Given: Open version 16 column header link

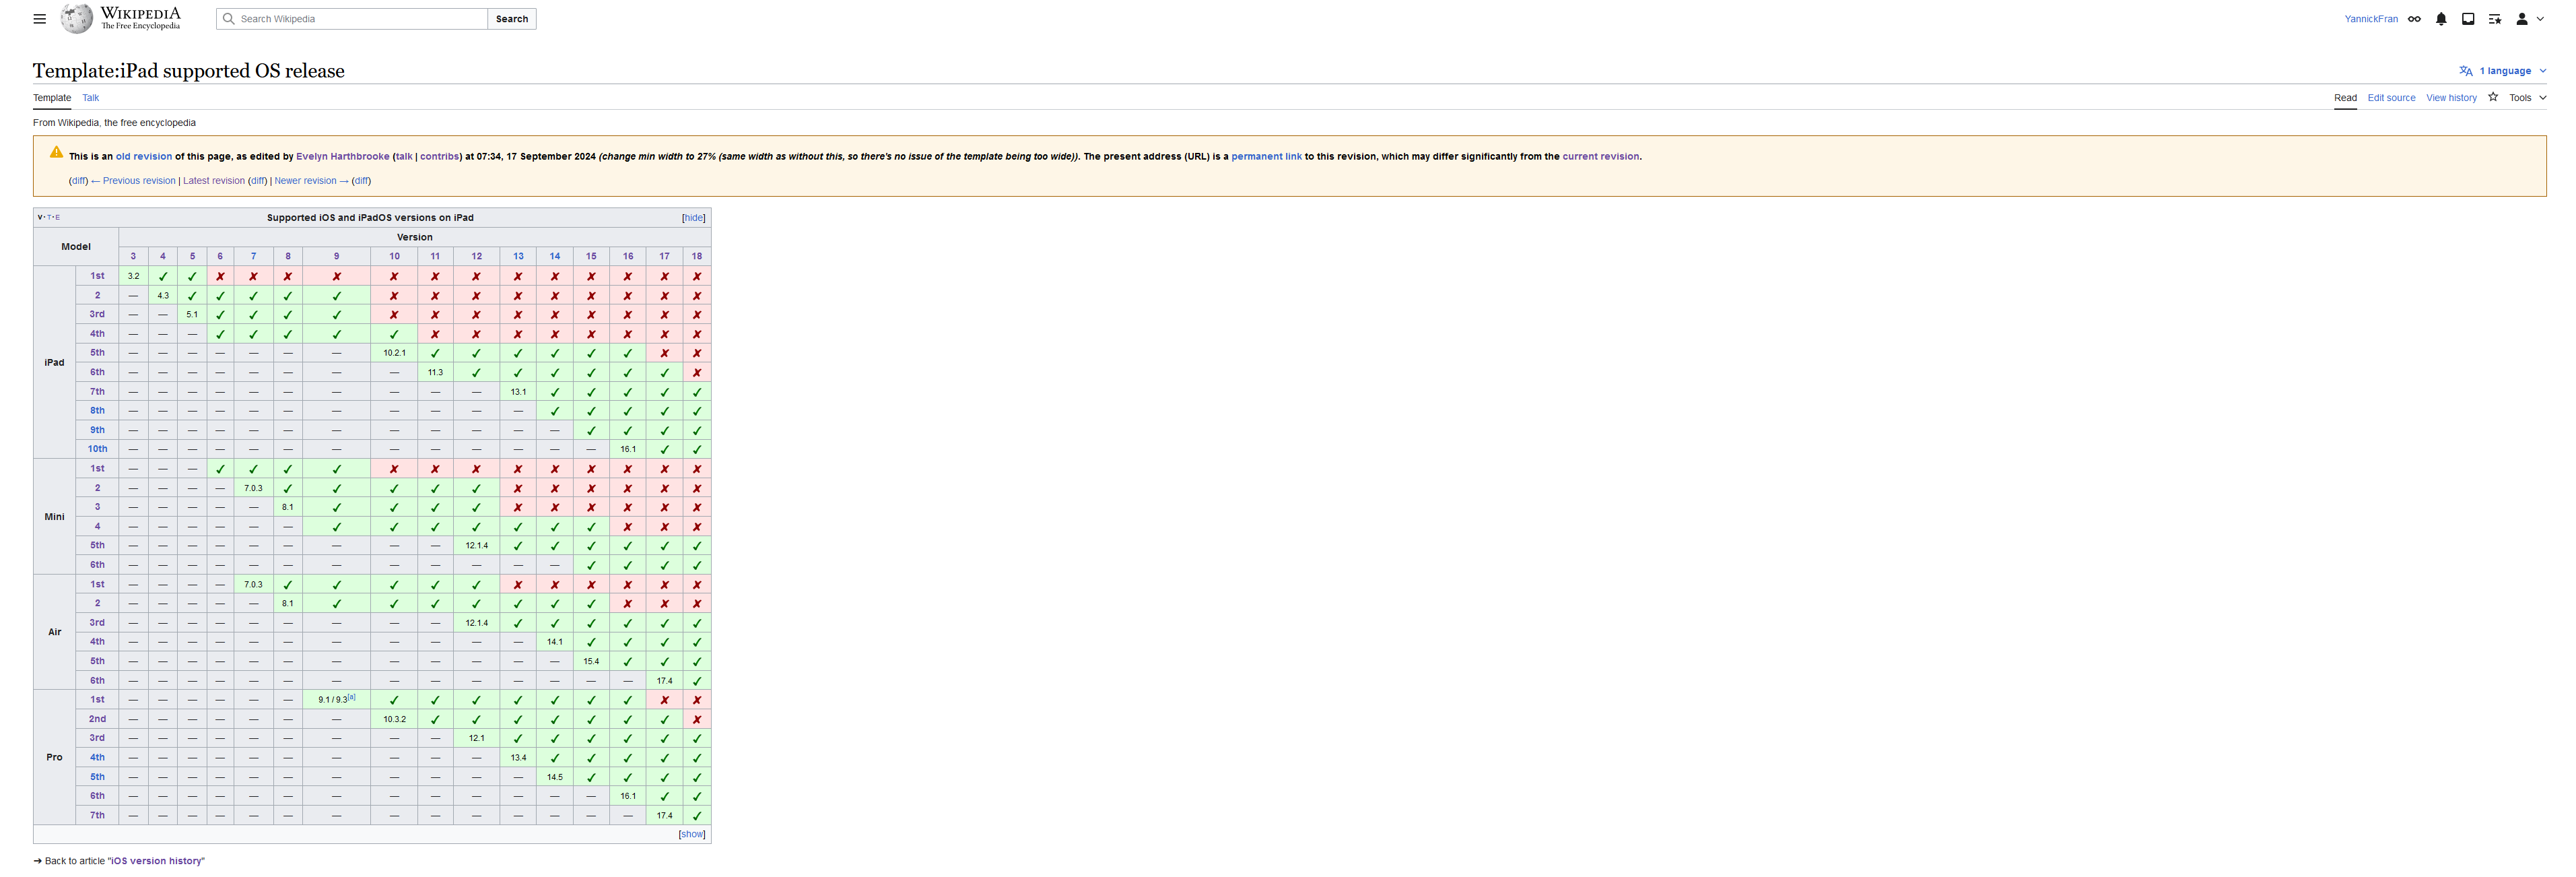Looking at the screenshot, I should pos(628,257).
